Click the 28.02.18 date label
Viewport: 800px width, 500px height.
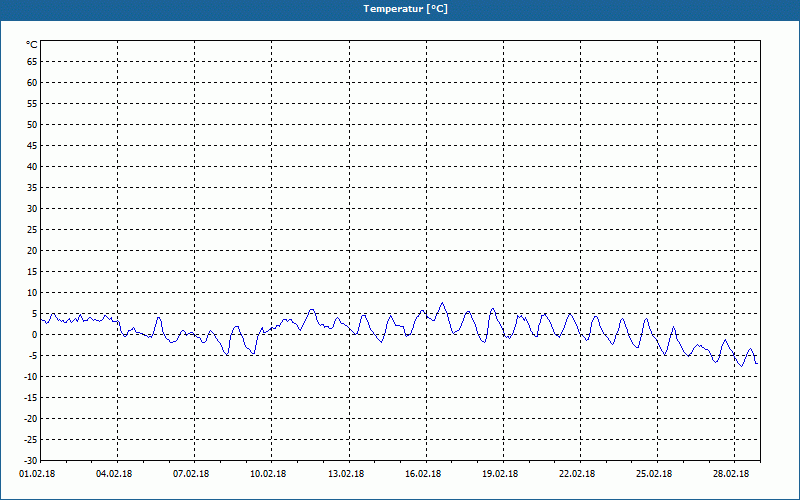pos(731,474)
